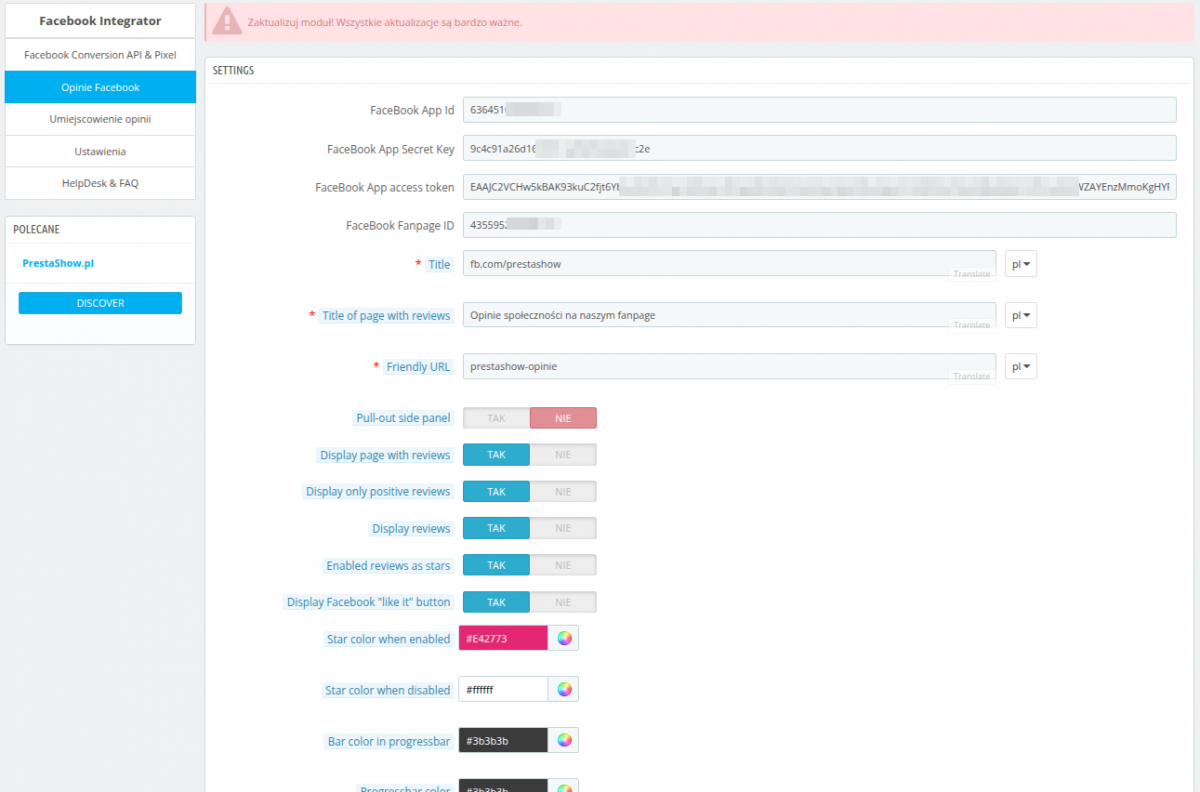Screen dimensions: 1200x792
Task: Set Display only positive reviews to NIE
Action: 563,492
